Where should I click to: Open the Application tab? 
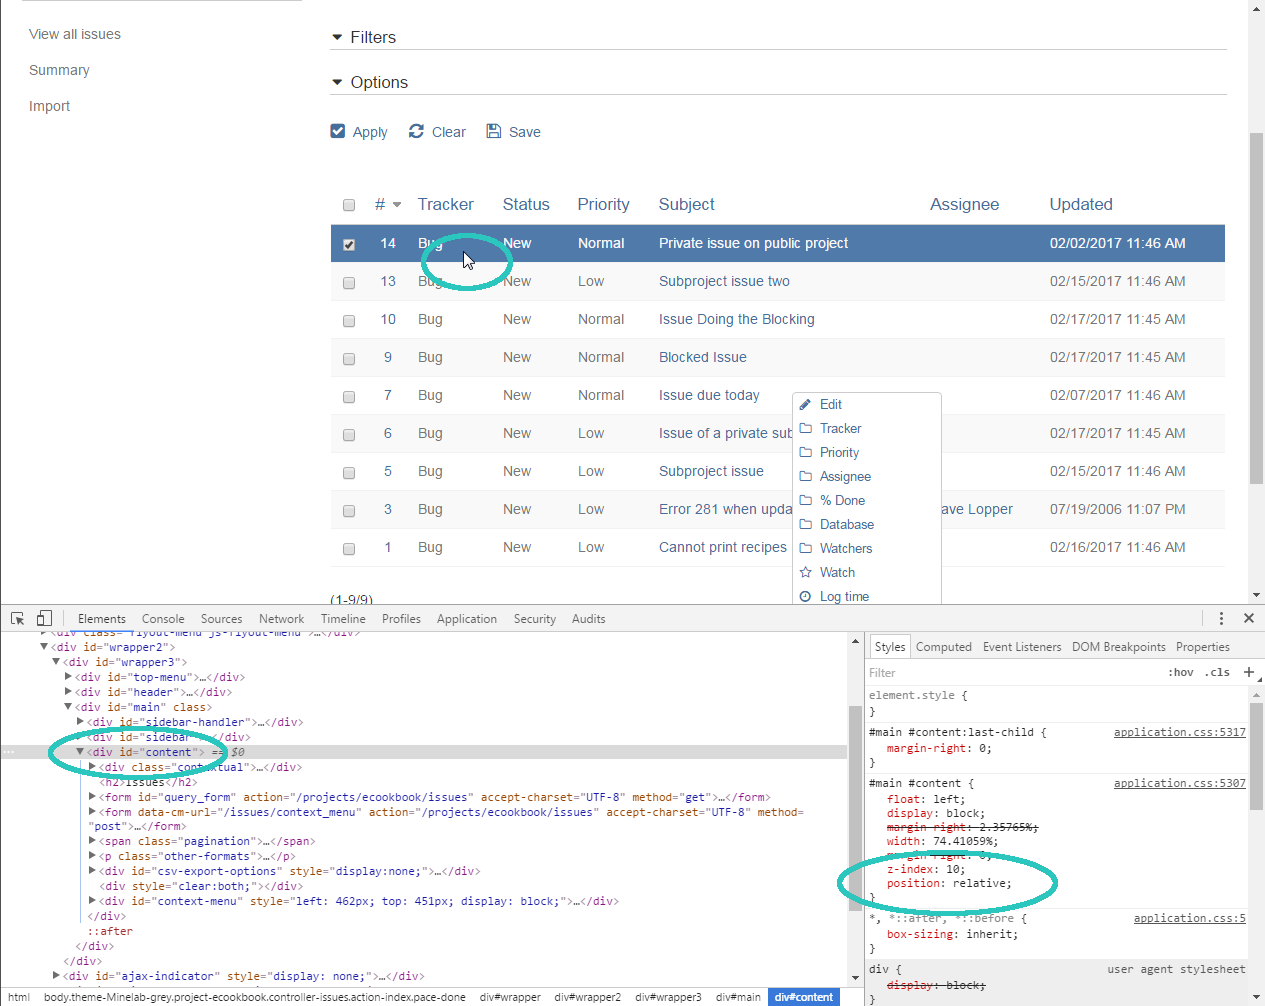click(x=467, y=619)
